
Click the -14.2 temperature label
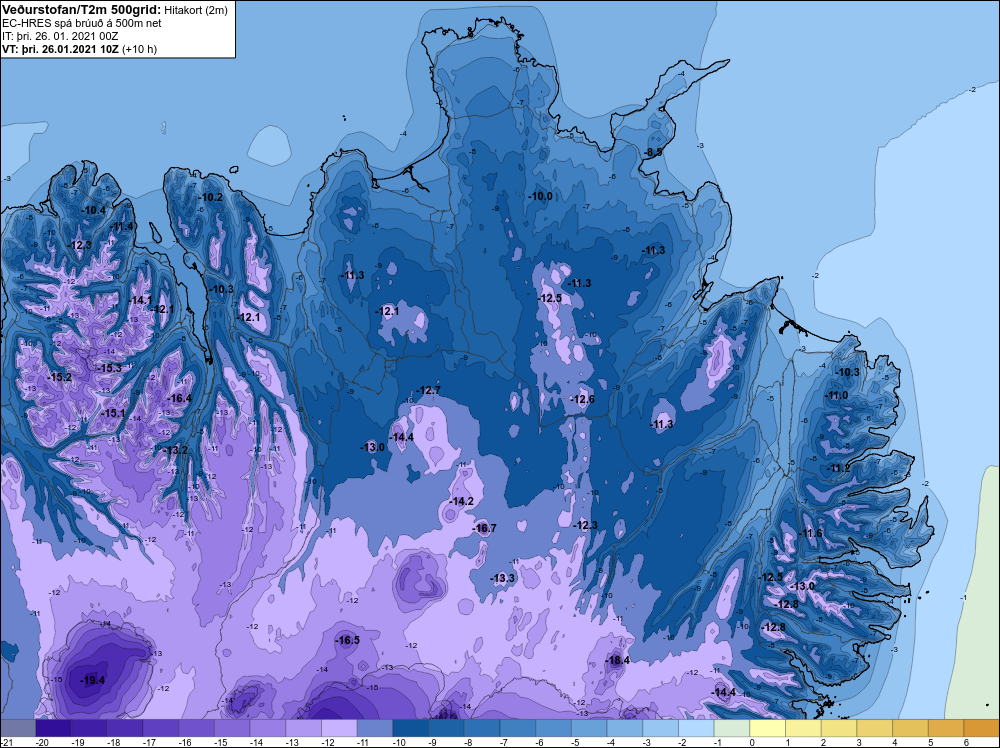pos(462,502)
